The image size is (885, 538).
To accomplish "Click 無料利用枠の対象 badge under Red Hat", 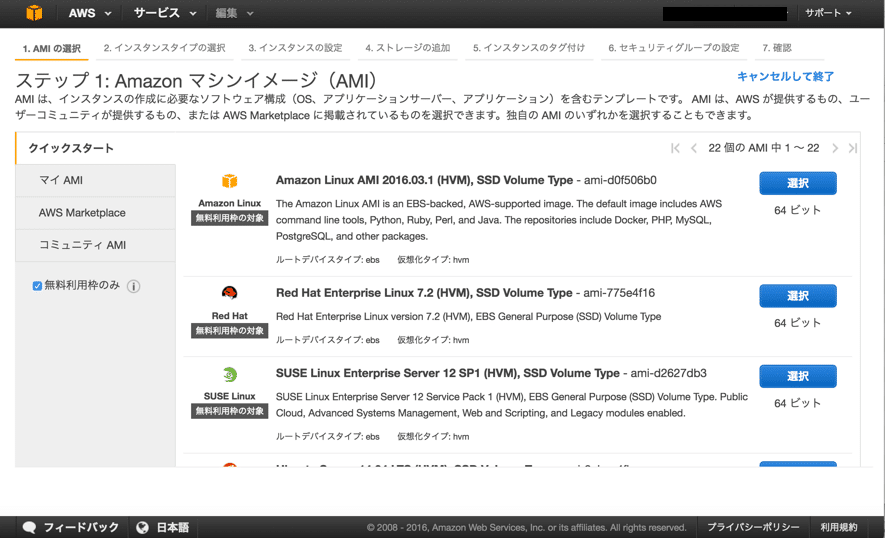I will 229,331.
